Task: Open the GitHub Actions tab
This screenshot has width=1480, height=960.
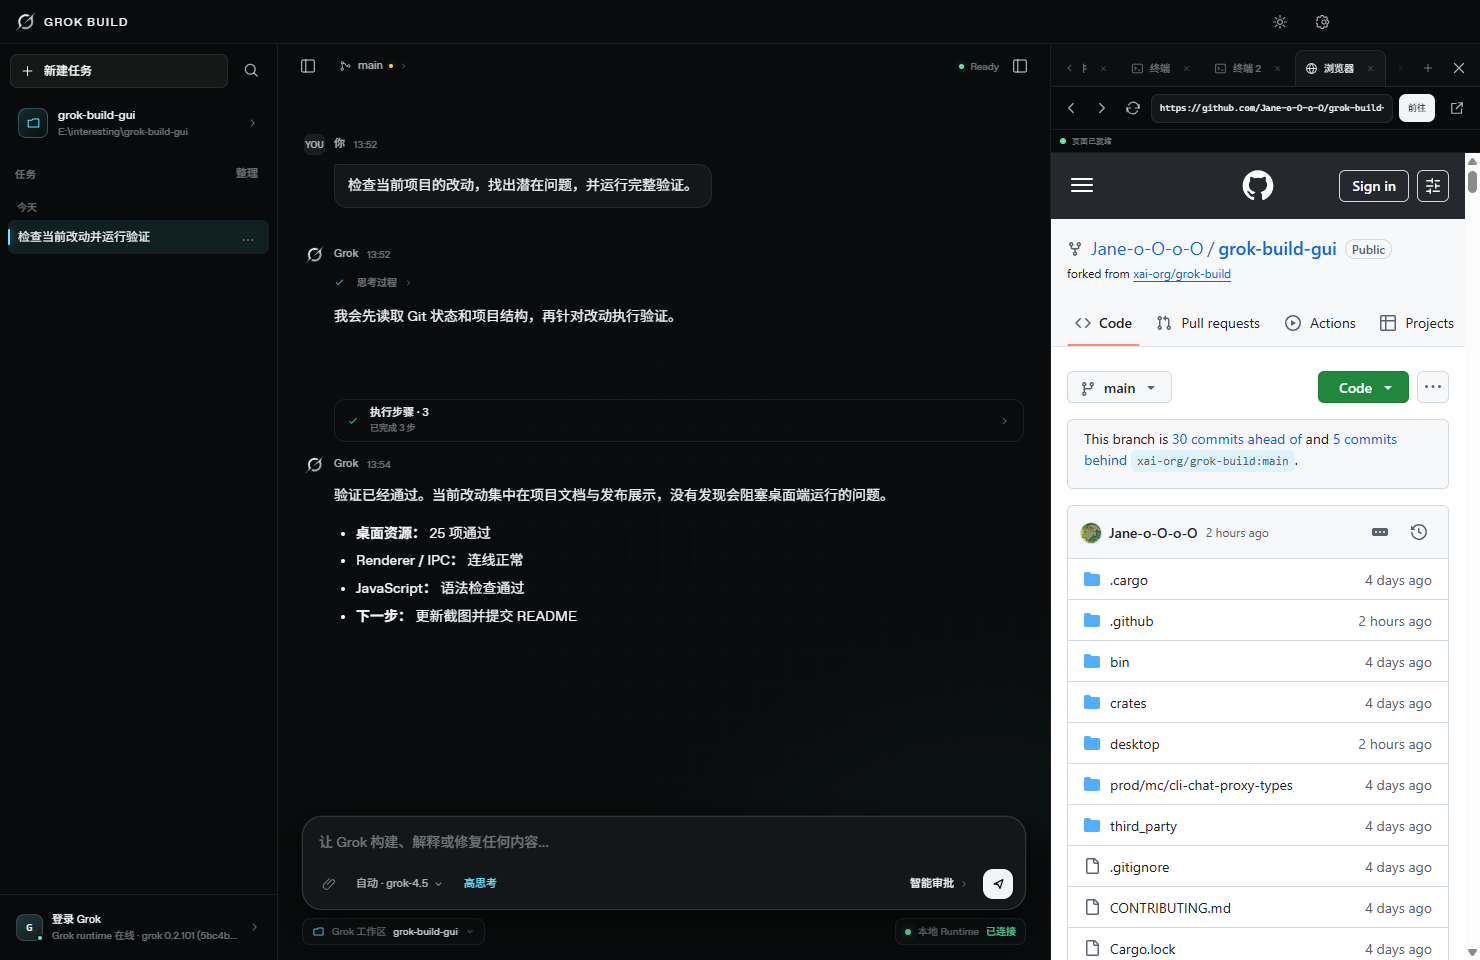Action: coord(1321,323)
